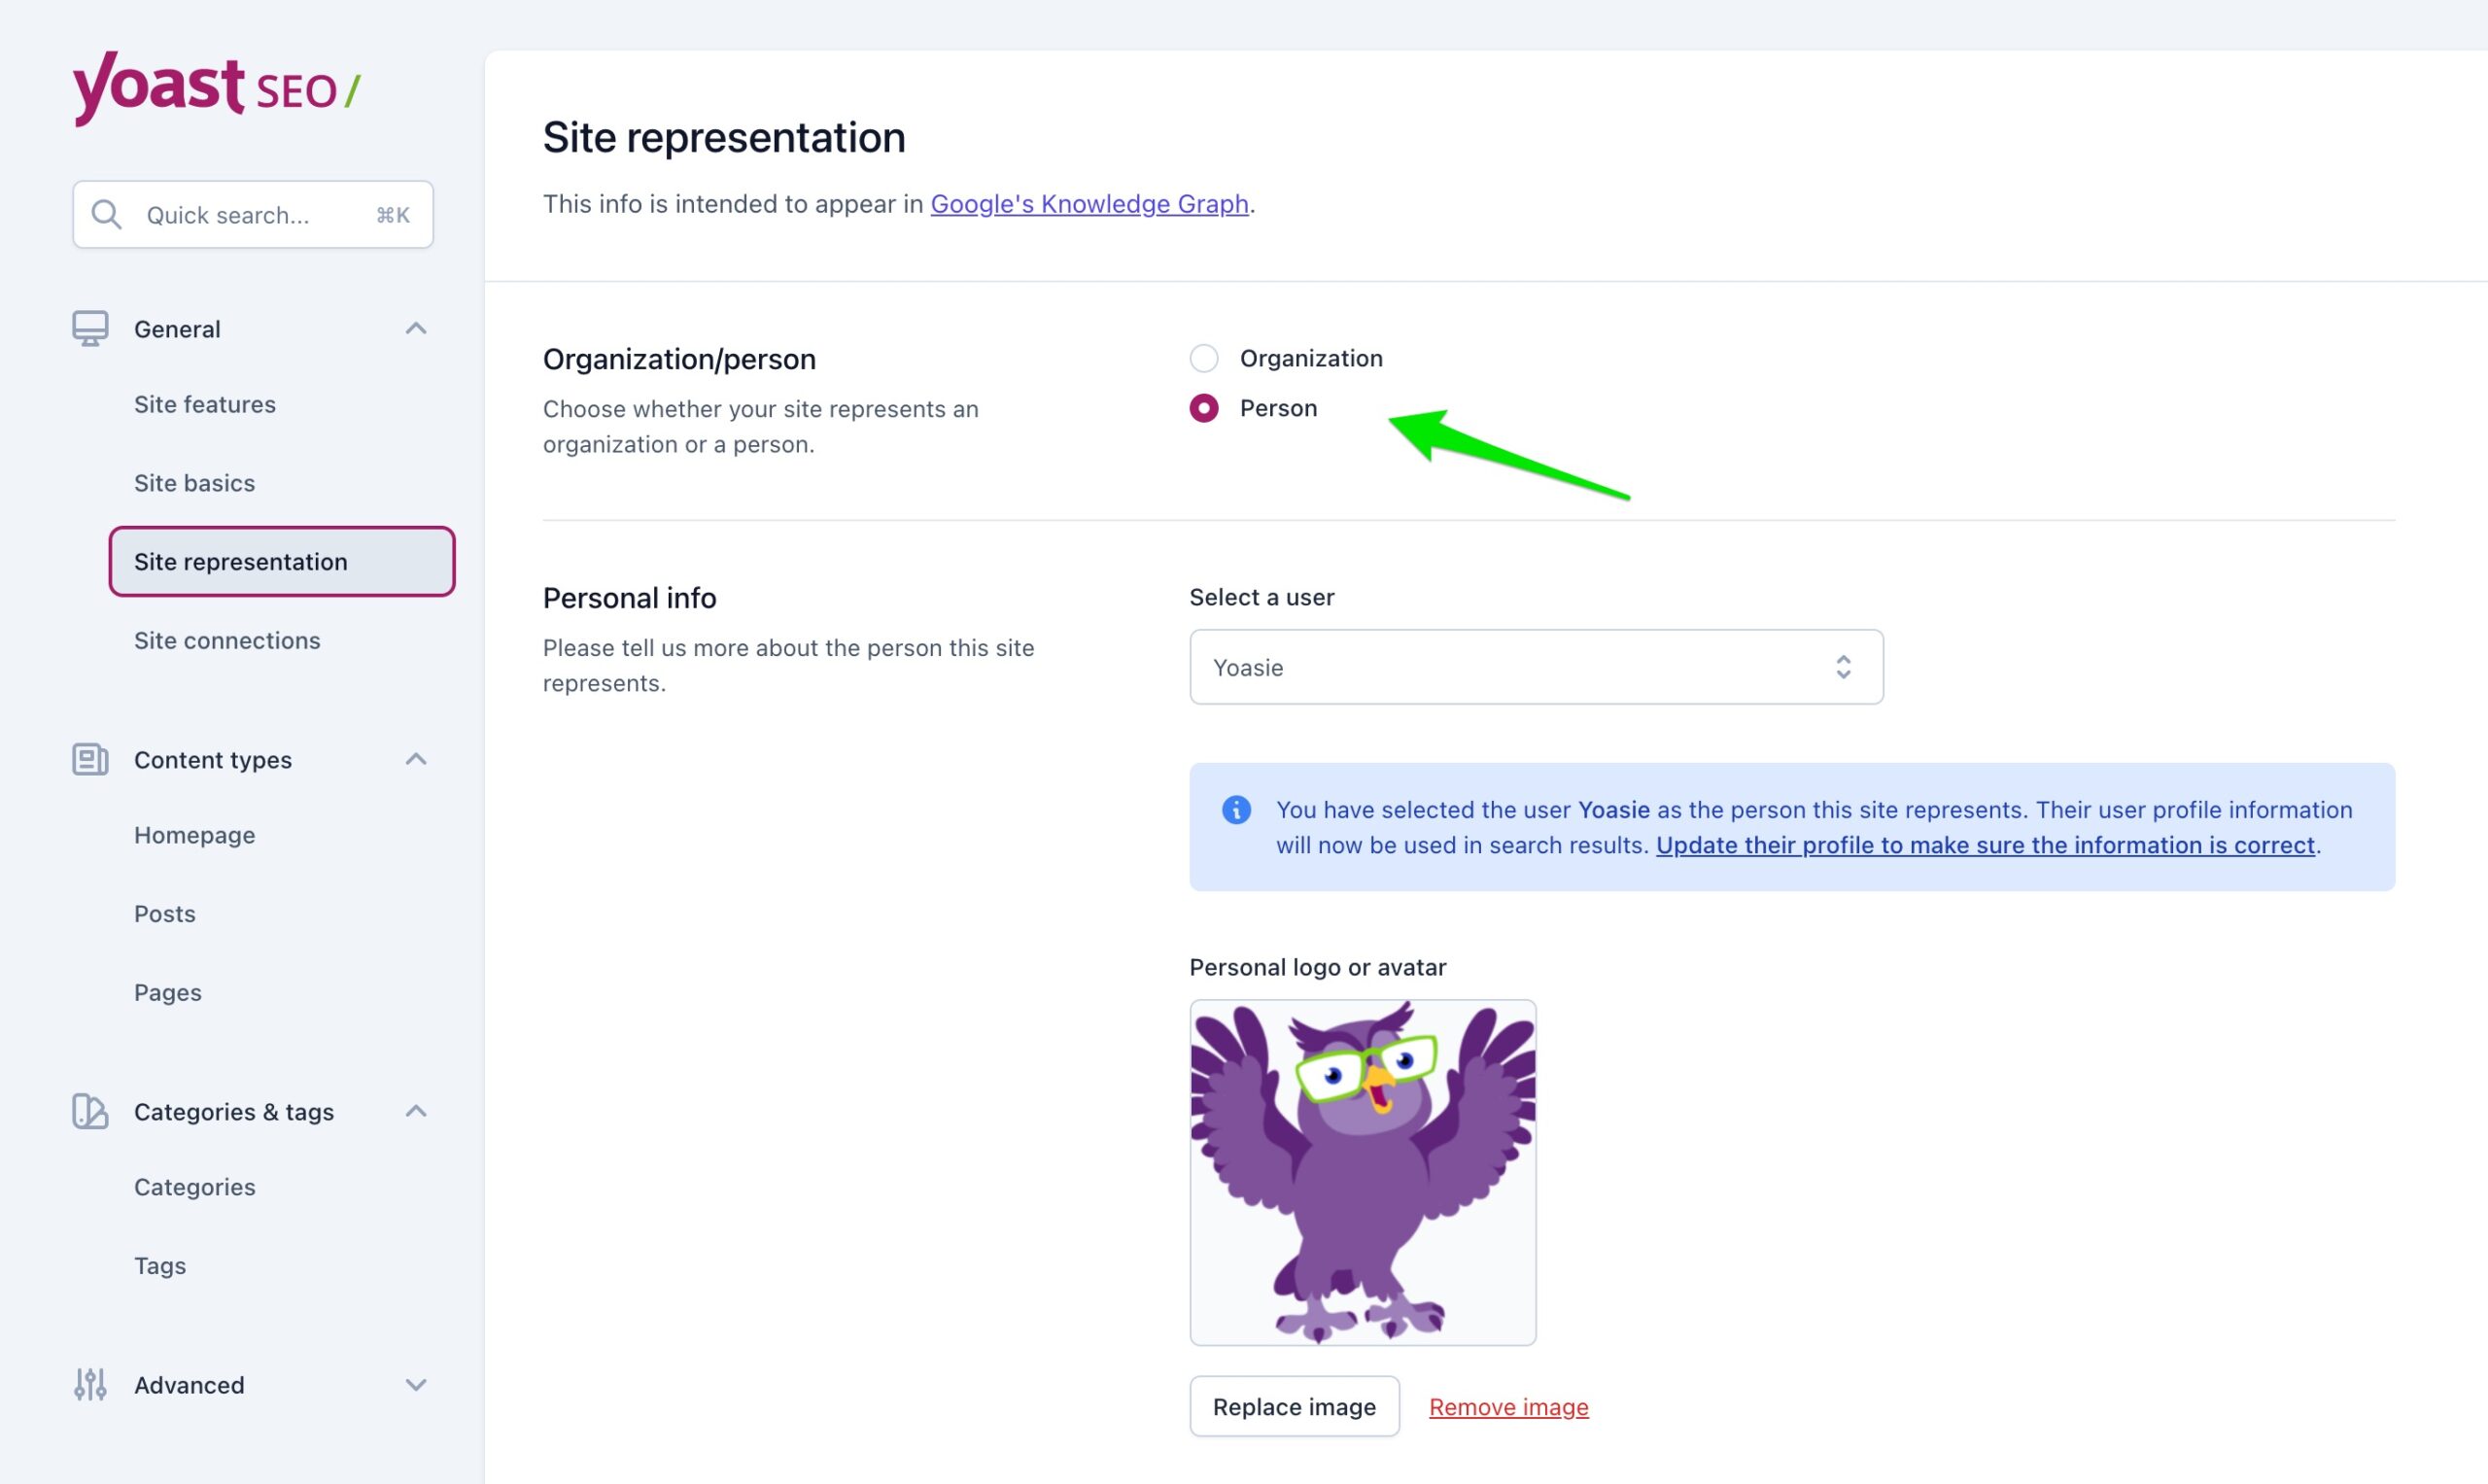Open the Select a user dropdown
The image size is (2488, 1484).
pos(1536,667)
